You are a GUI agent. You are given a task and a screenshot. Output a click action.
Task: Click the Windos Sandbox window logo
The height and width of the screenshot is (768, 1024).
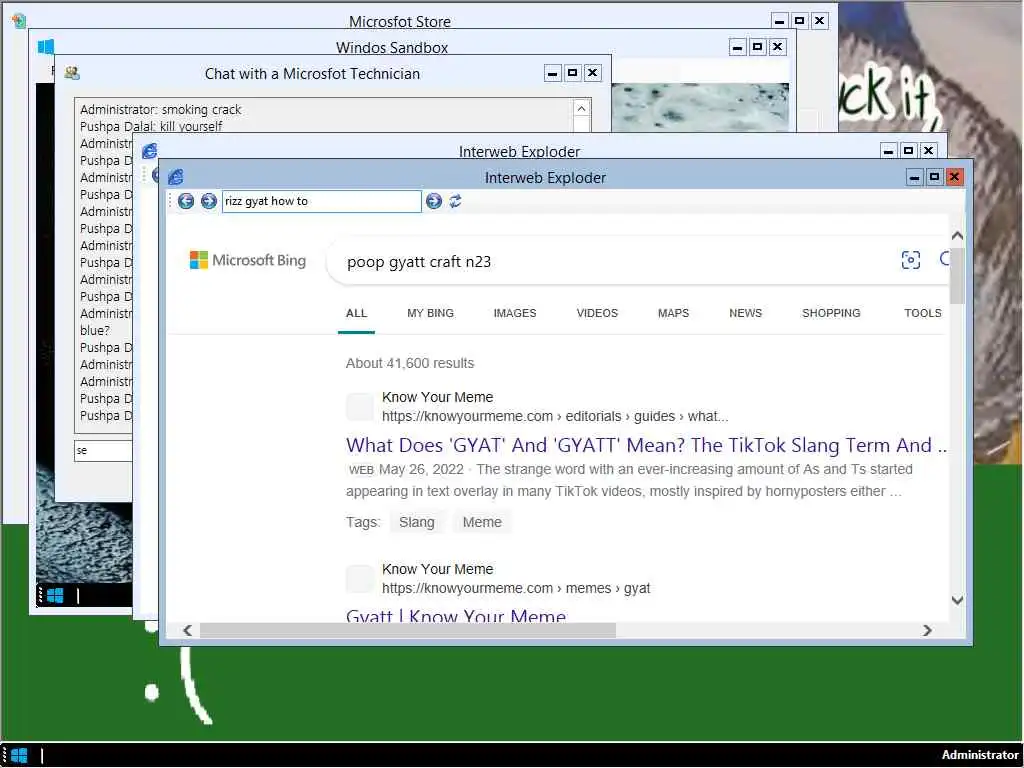pyautogui.click(x=46, y=46)
